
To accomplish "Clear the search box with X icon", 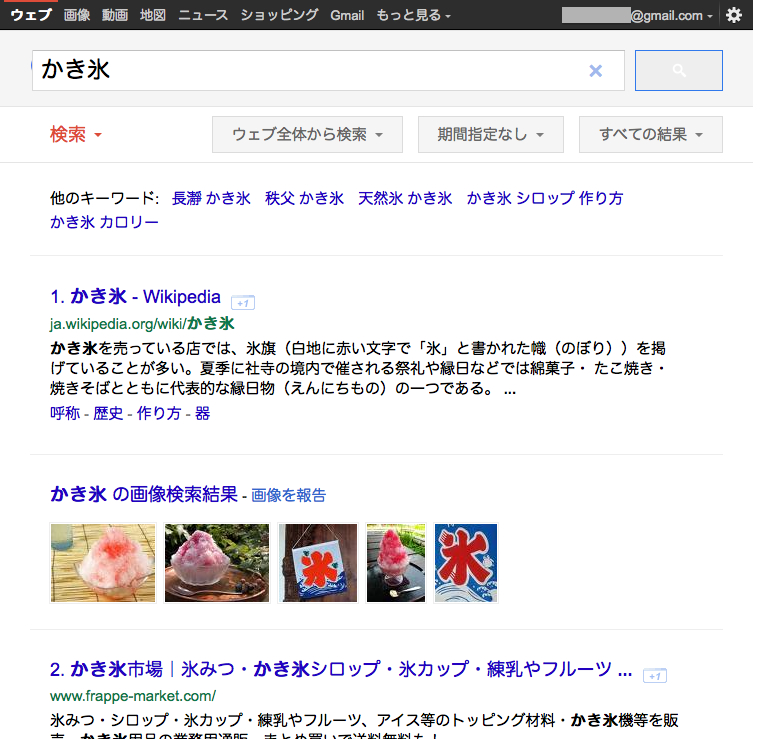I will click(596, 71).
